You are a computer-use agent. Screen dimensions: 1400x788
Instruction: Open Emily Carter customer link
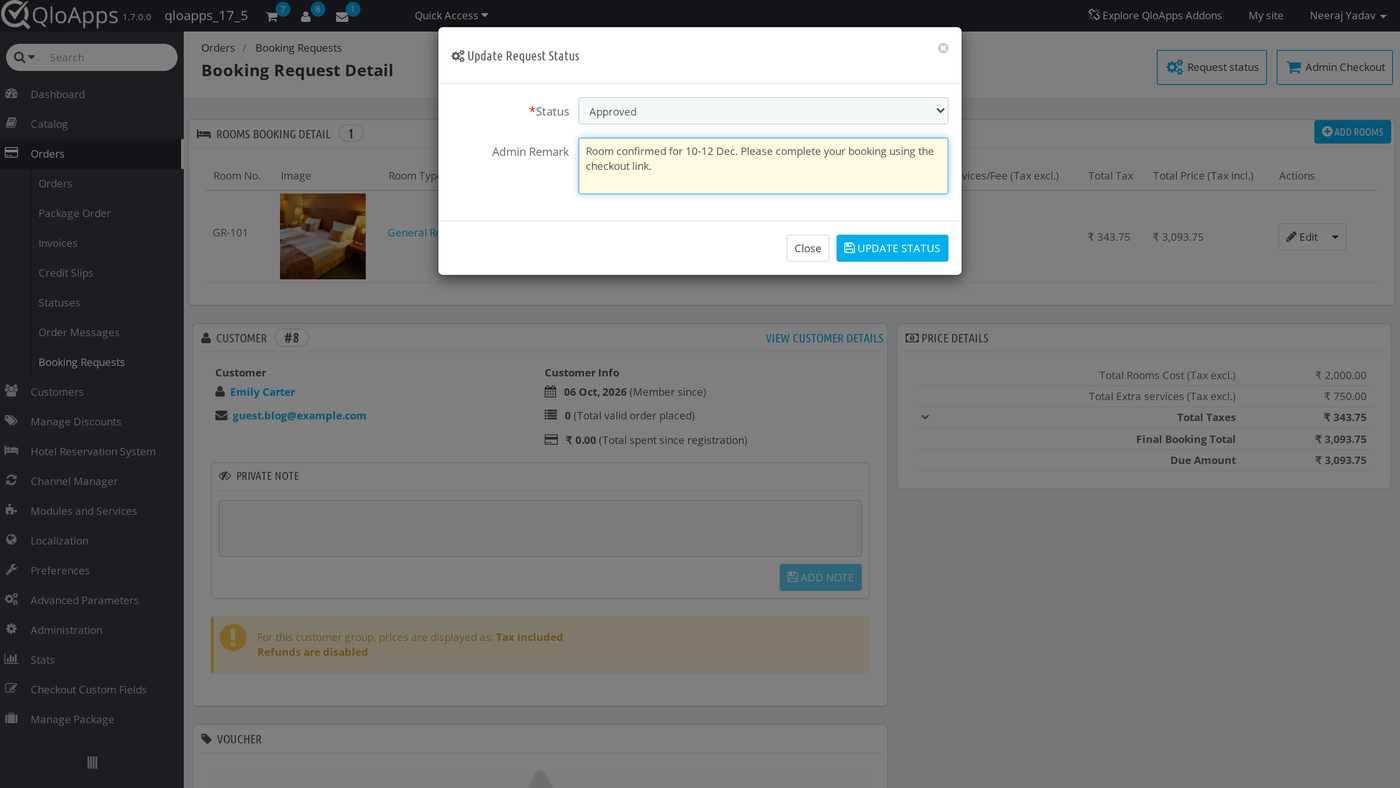tap(262, 392)
